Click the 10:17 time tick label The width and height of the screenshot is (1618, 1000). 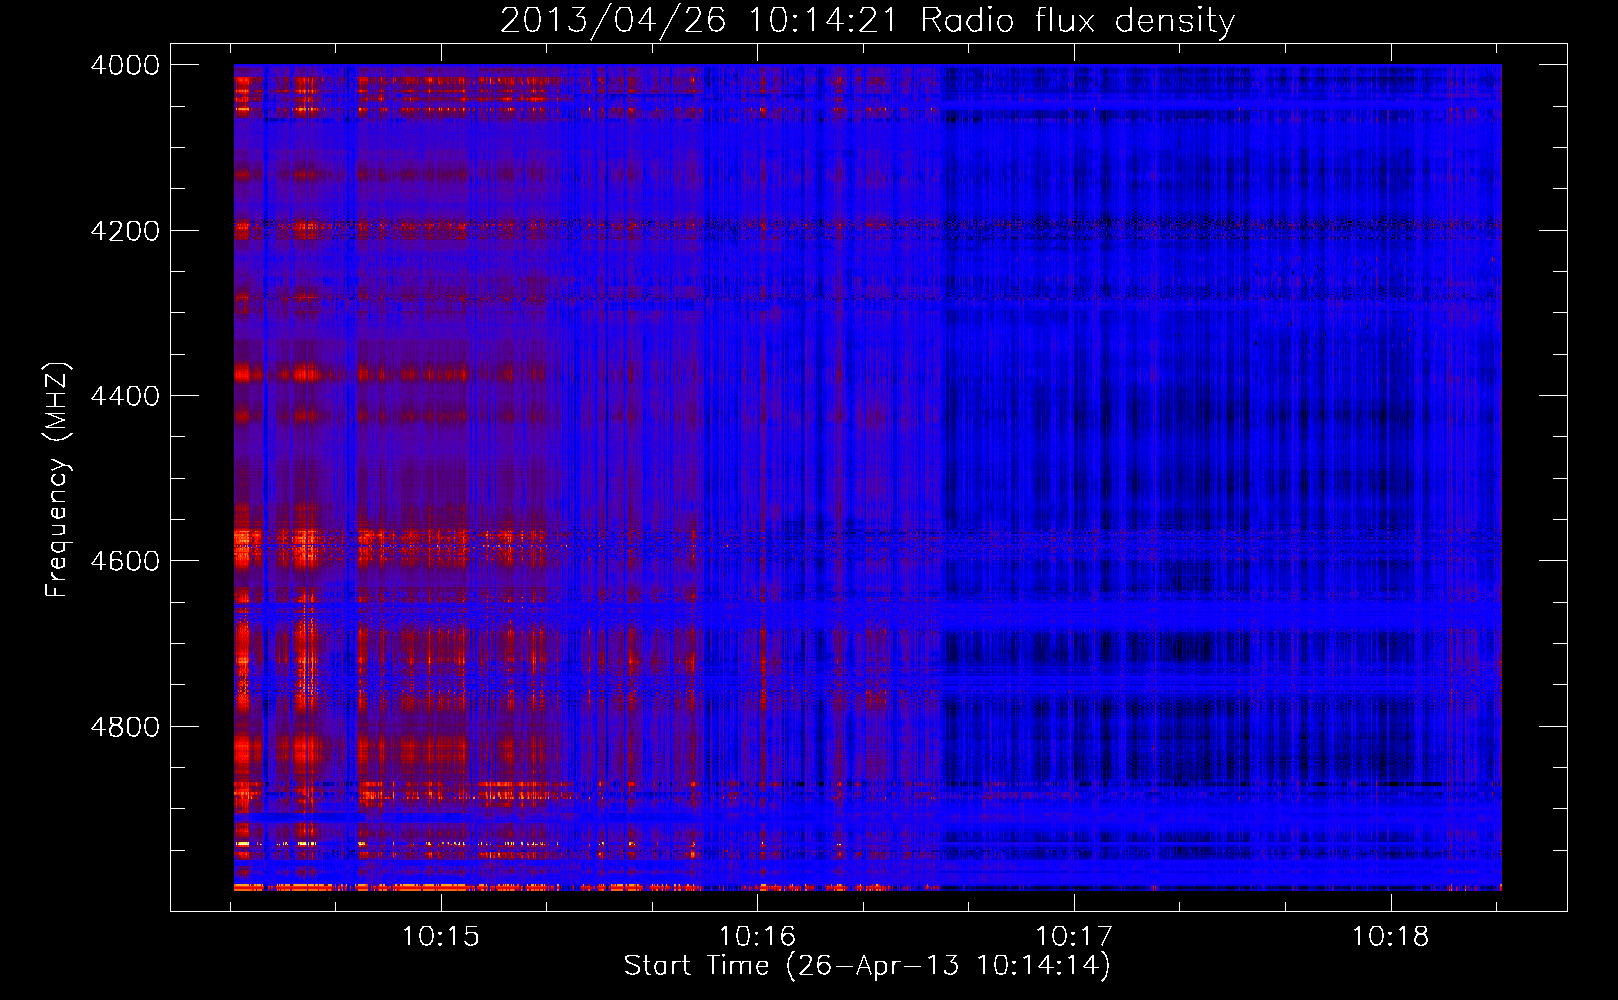pyautogui.click(x=1074, y=936)
